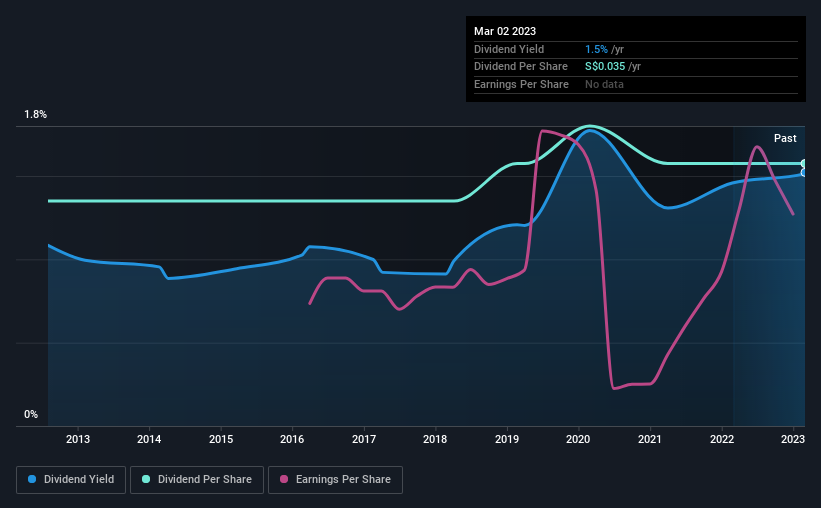This screenshot has width=821, height=508.
Task: Select the 2020 x-axis label
Action: click(578, 439)
